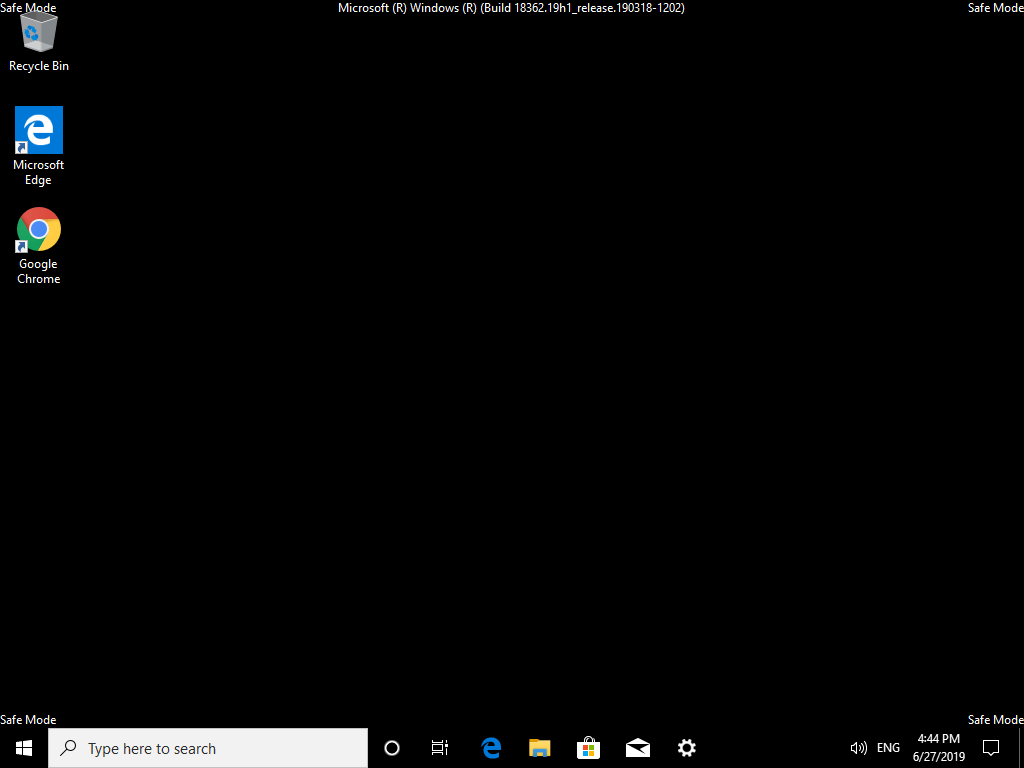Launch File Explorer from the taskbar
This screenshot has height=768, width=1024.
(539, 747)
